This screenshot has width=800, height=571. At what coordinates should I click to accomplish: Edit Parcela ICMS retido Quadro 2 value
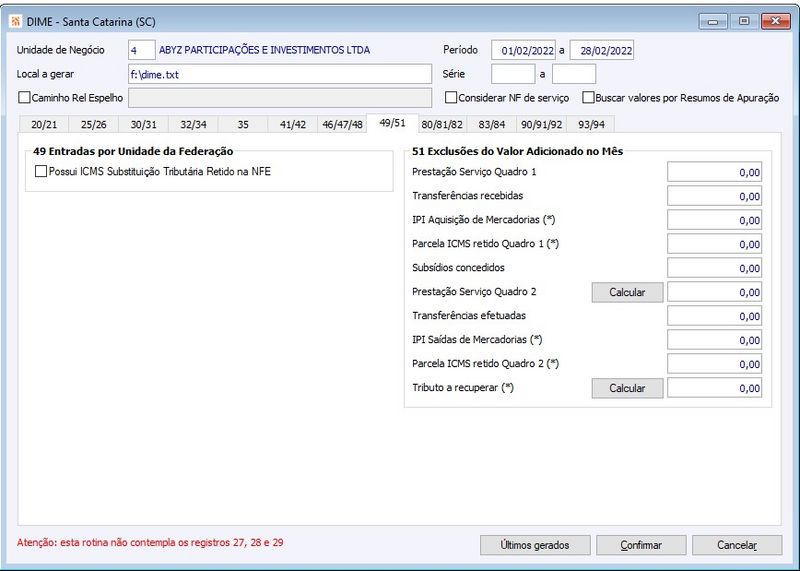[714, 364]
